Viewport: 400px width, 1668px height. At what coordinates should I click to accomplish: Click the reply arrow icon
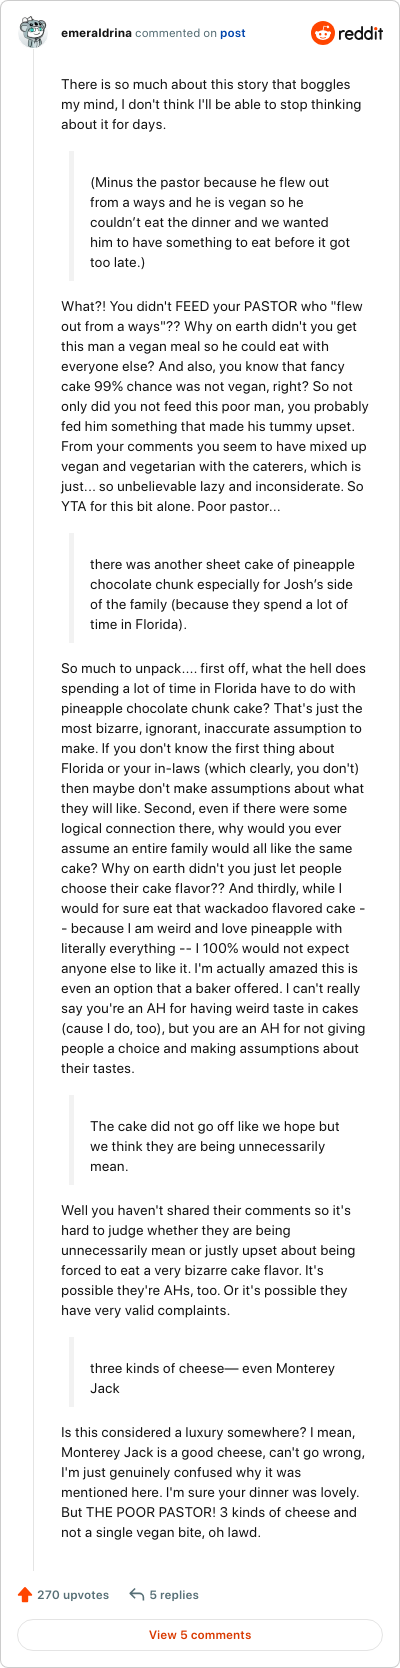137,1594
